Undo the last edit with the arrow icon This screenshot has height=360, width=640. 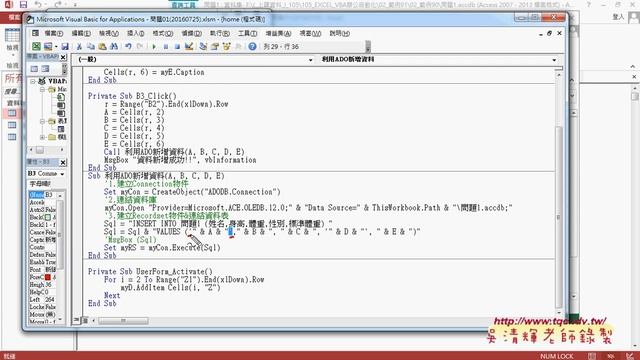pyautogui.click(x=128, y=47)
